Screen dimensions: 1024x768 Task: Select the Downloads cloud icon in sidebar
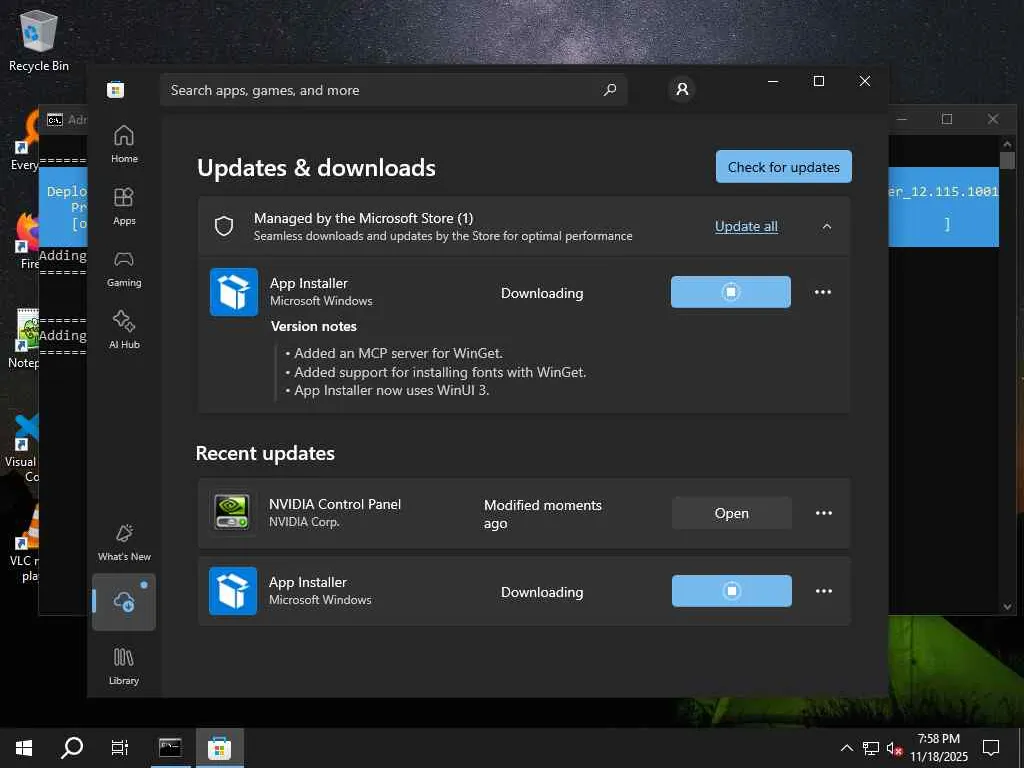click(x=124, y=601)
